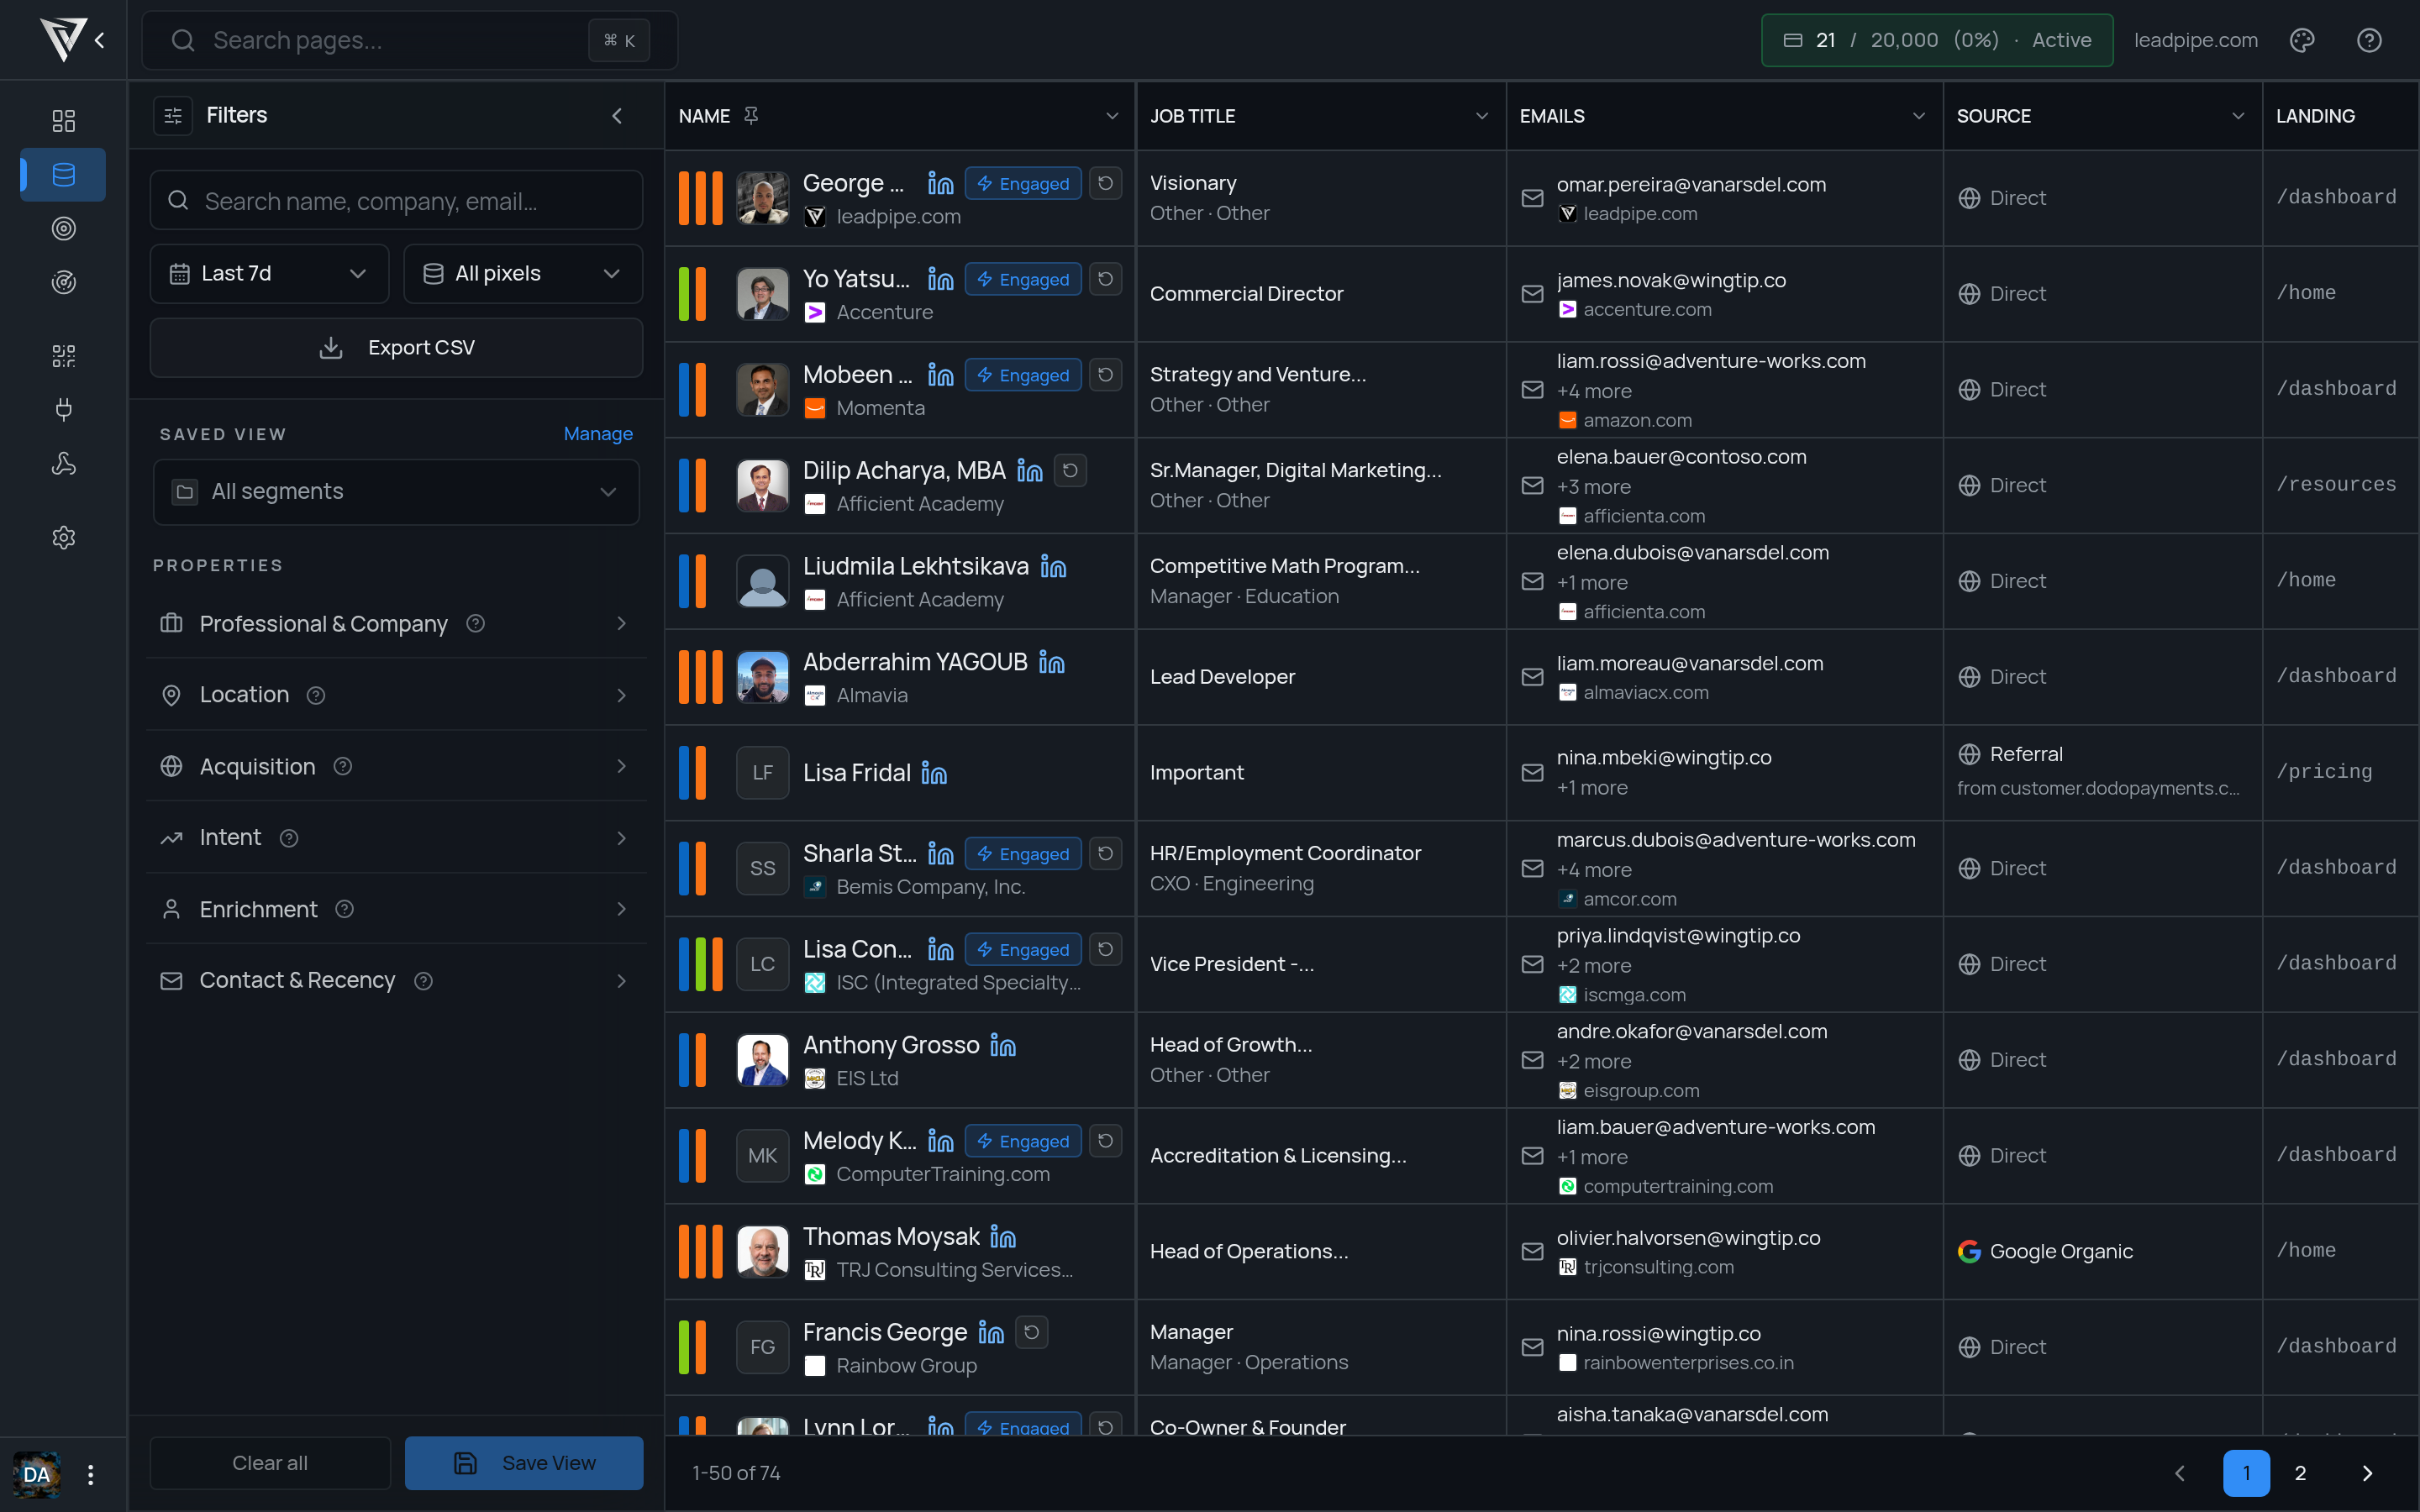
Task: Go to the next page arrow
Action: click(x=2367, y=1473)
